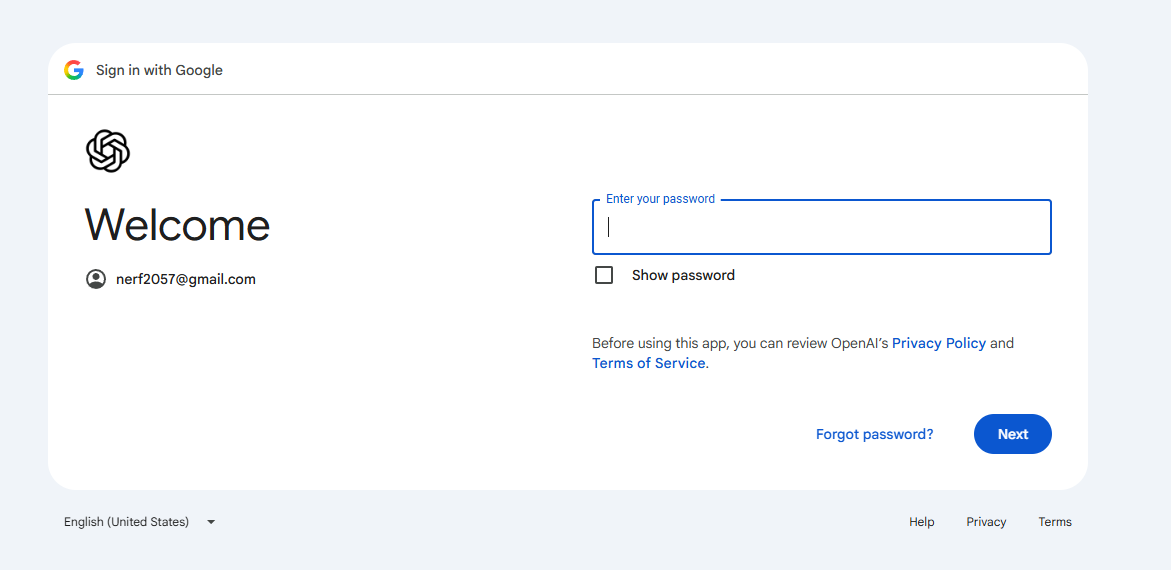Click the Show password label text

[x=683, y=275]
